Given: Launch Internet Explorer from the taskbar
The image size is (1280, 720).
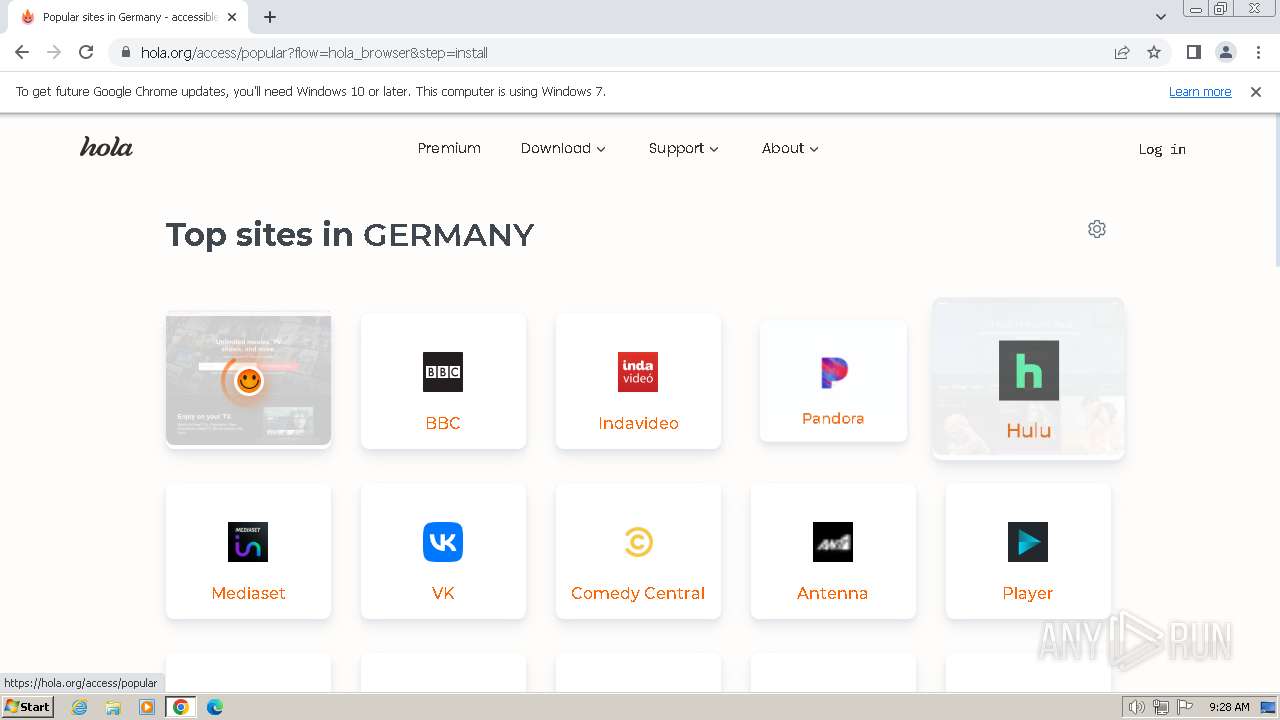Looking at the screenshot, I should (x=80, y=707).
